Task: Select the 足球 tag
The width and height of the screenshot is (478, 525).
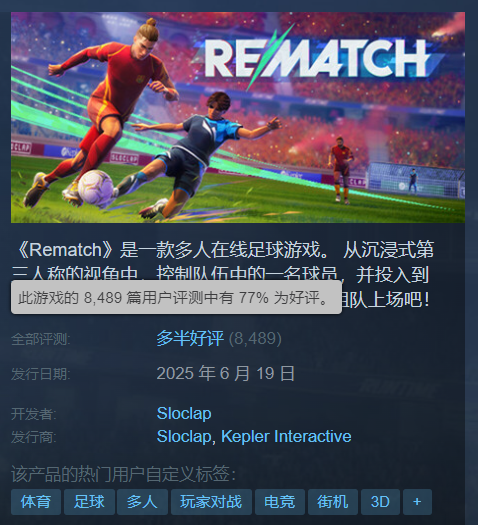Action: (89, 502)
